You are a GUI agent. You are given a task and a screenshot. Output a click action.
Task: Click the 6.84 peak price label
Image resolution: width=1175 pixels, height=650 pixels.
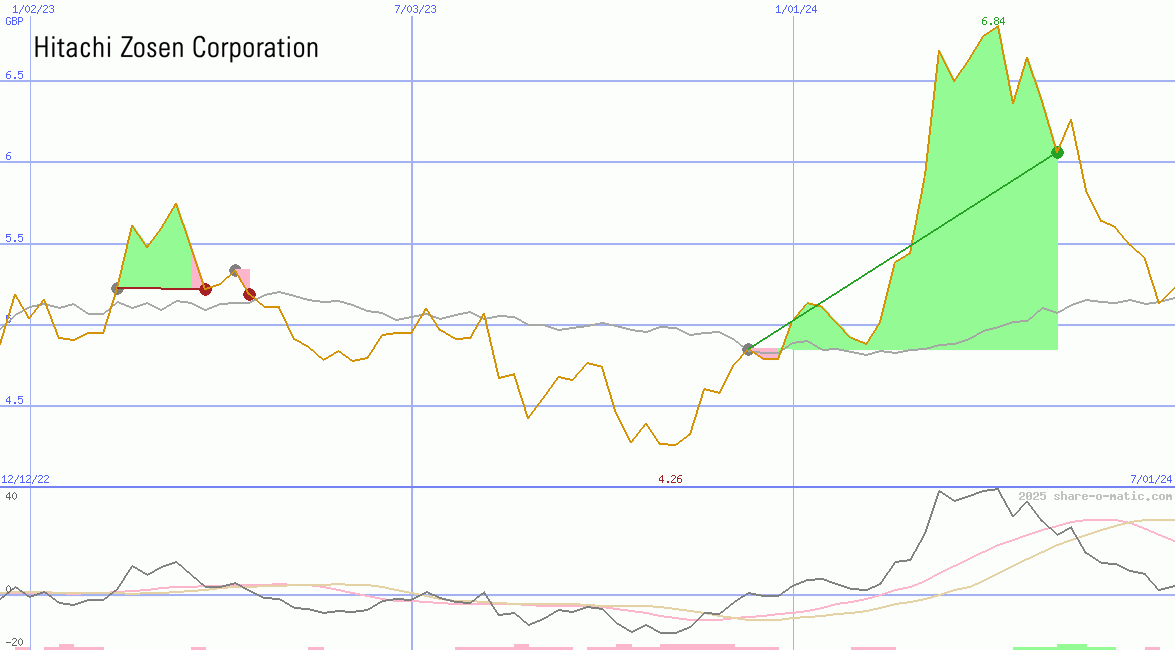[993, 21]
